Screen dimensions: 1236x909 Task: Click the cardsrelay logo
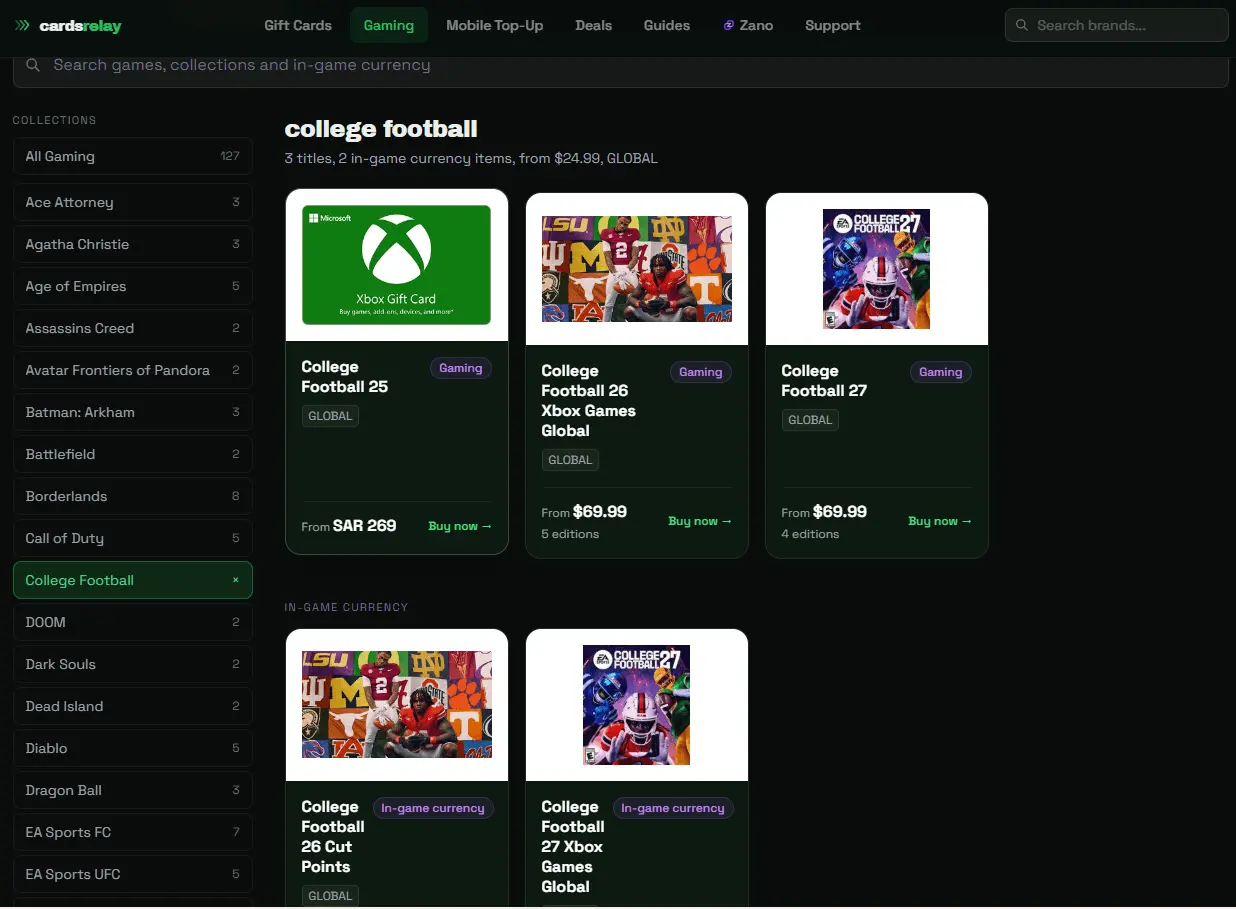click(x=68, y=26)
